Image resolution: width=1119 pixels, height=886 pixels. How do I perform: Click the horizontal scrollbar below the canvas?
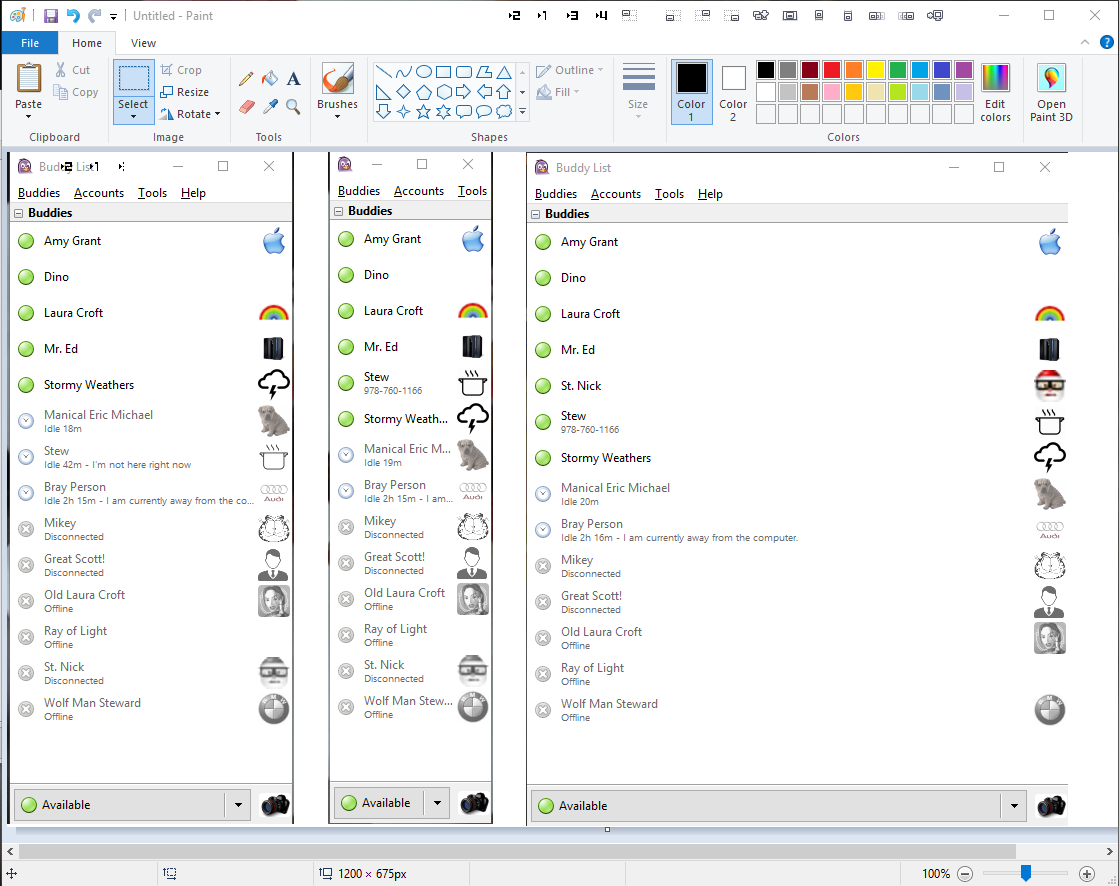pyautogui.click(x=500, y=851)
